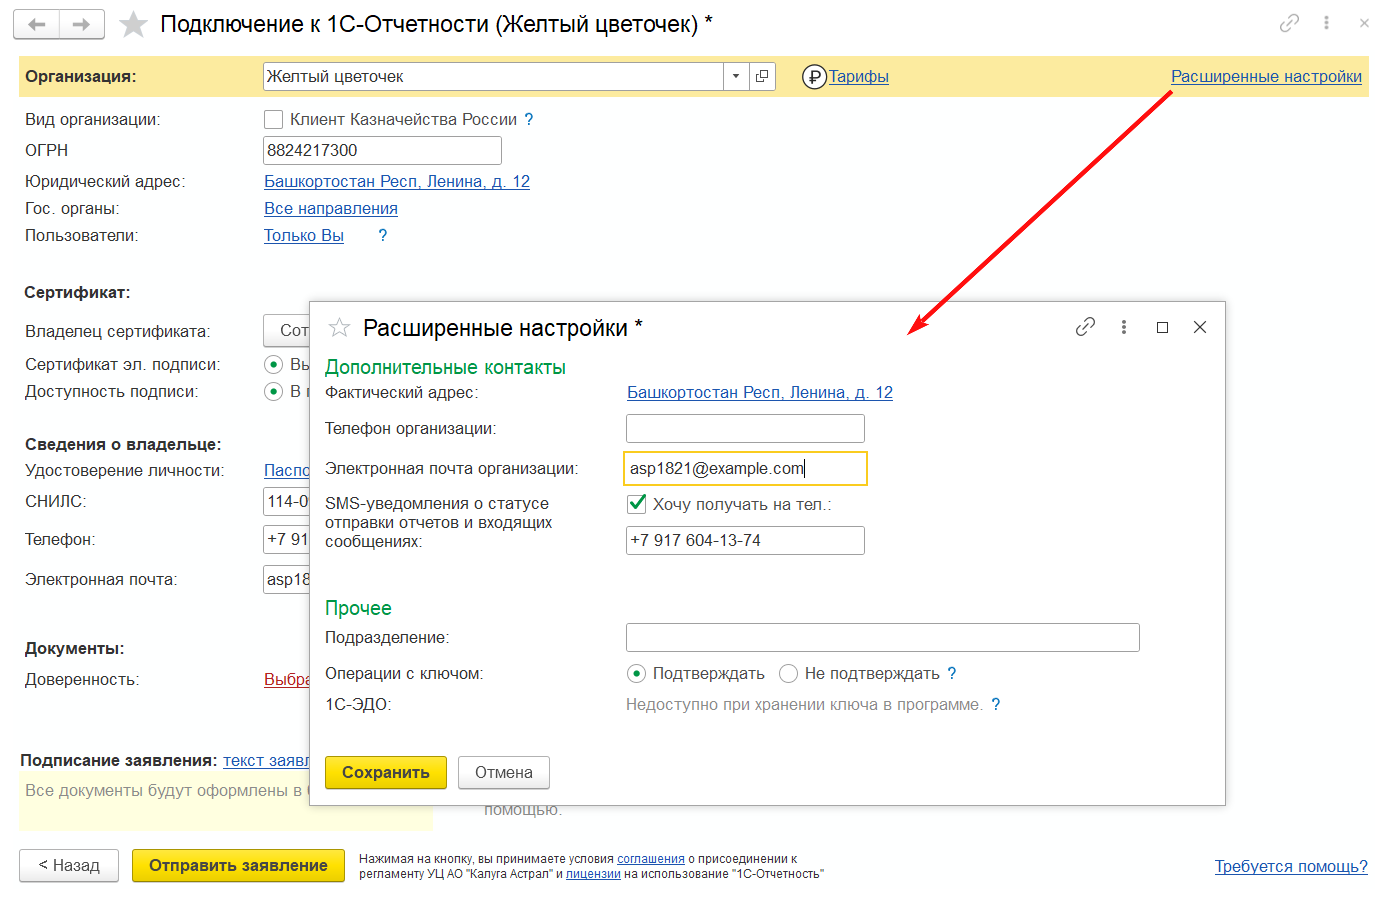Maximize the Расширенные настройки dialog
This screenshot has height=920, width=1389.
tap(1162, 327)
